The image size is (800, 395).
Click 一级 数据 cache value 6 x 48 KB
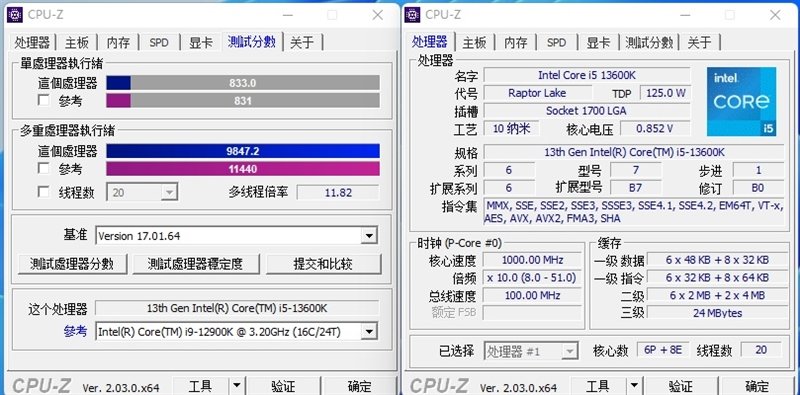click(x=717, y=260)
